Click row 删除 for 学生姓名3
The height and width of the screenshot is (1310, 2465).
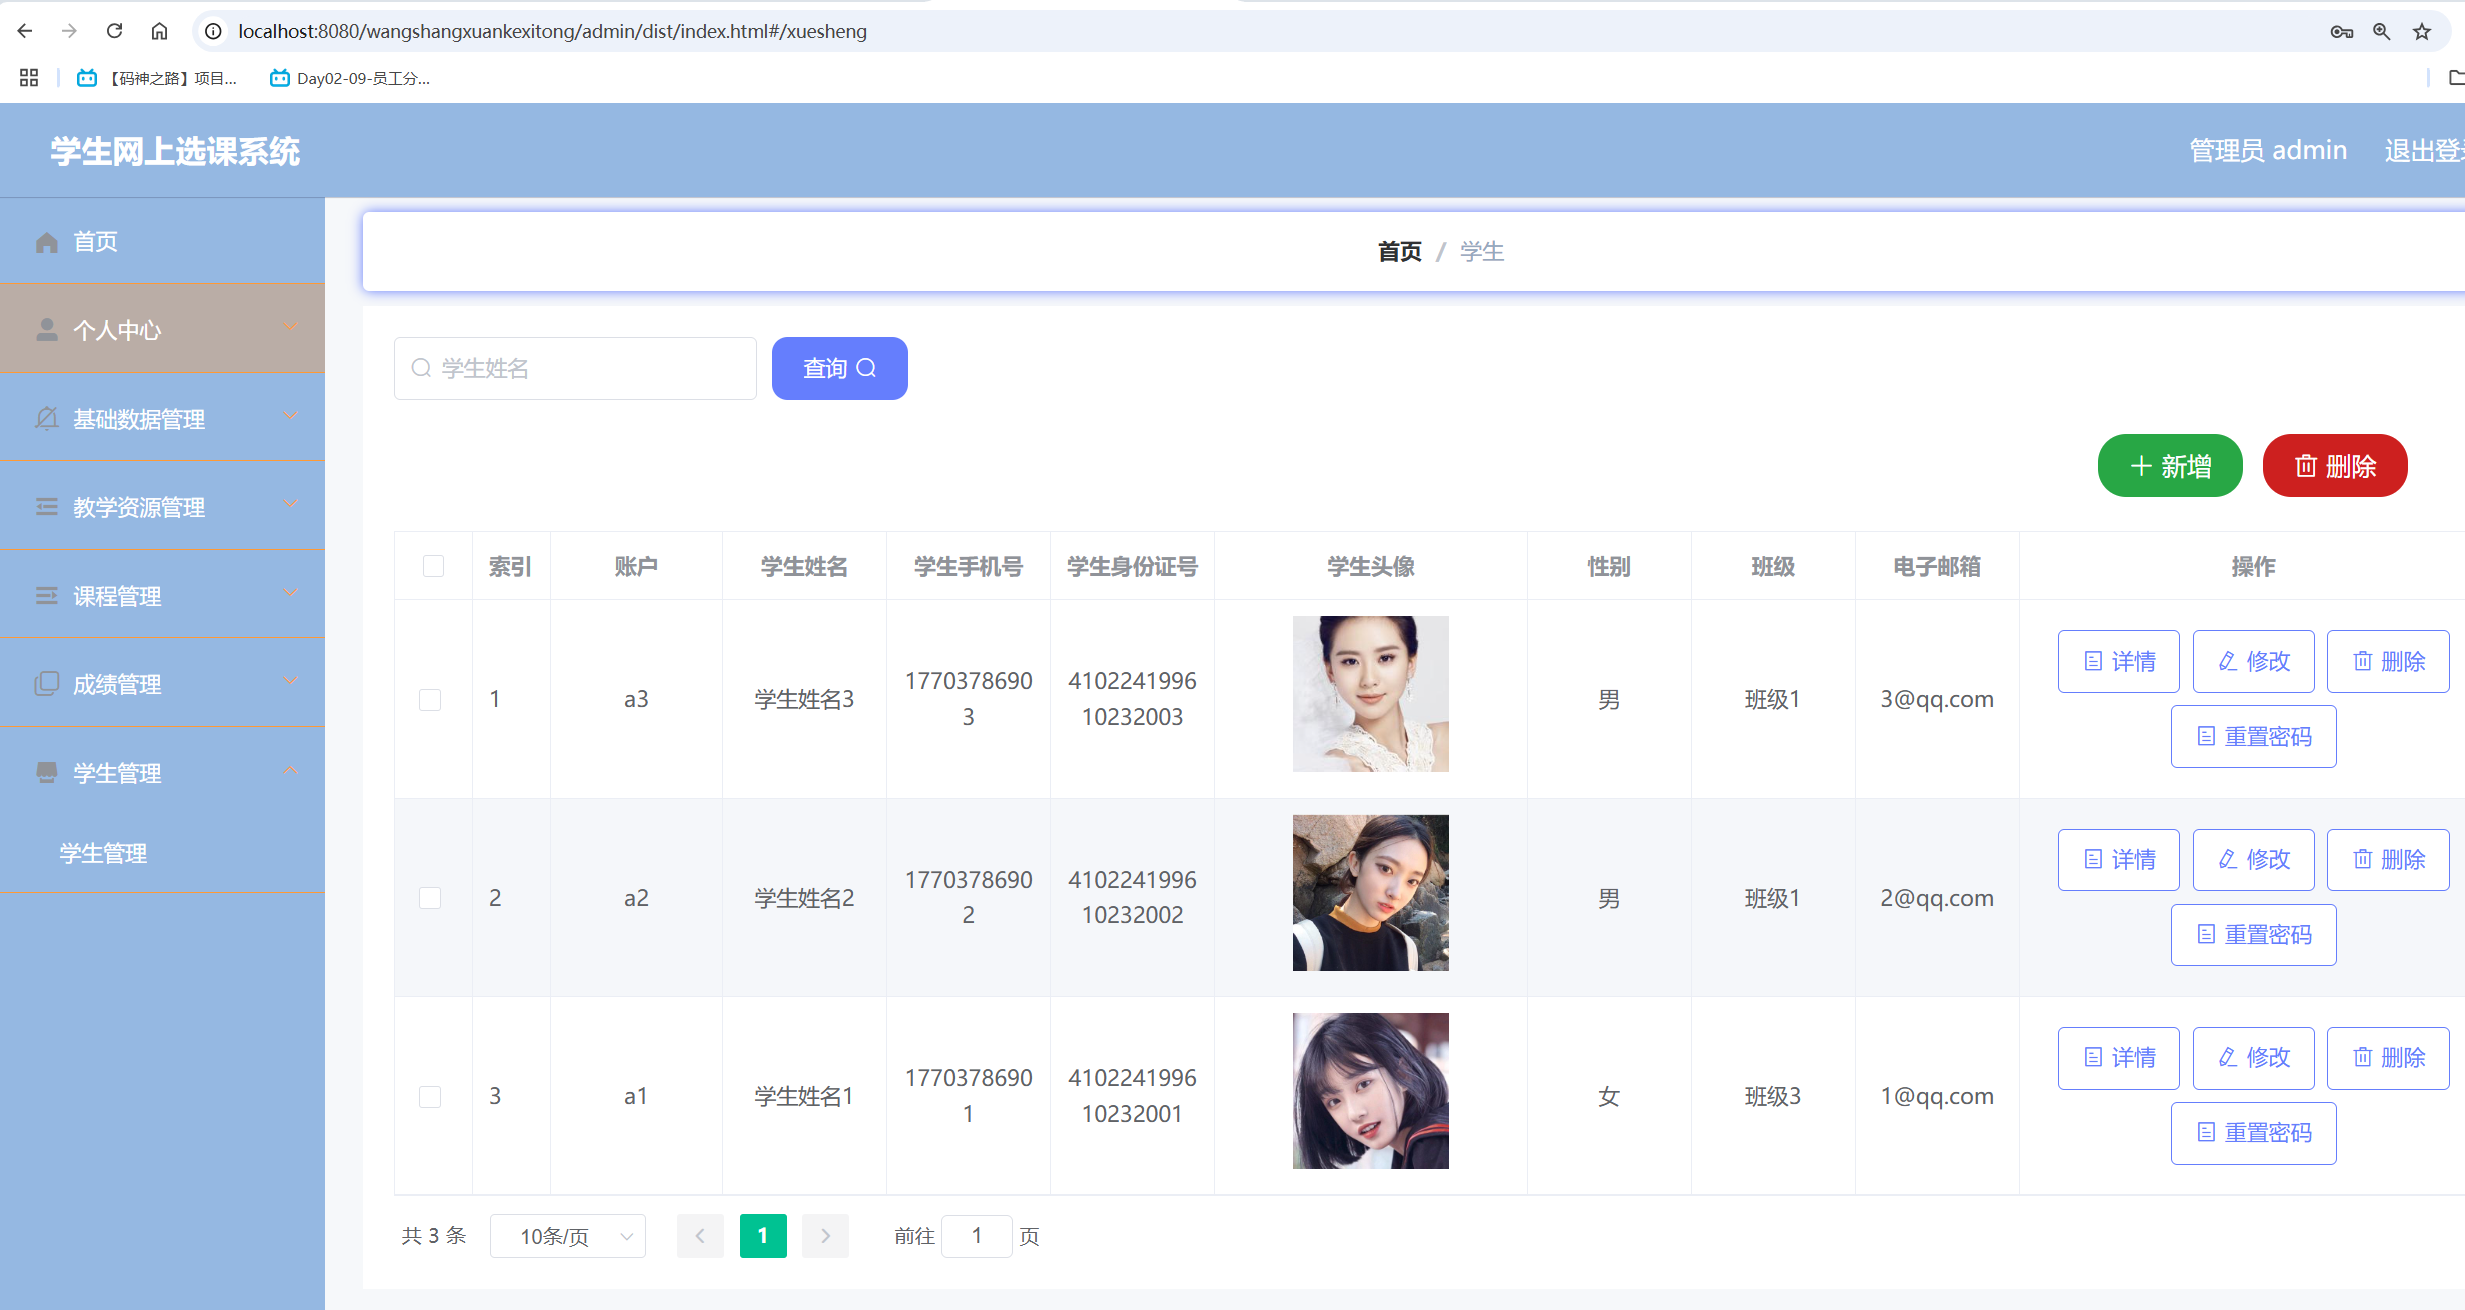point(2388,661)
